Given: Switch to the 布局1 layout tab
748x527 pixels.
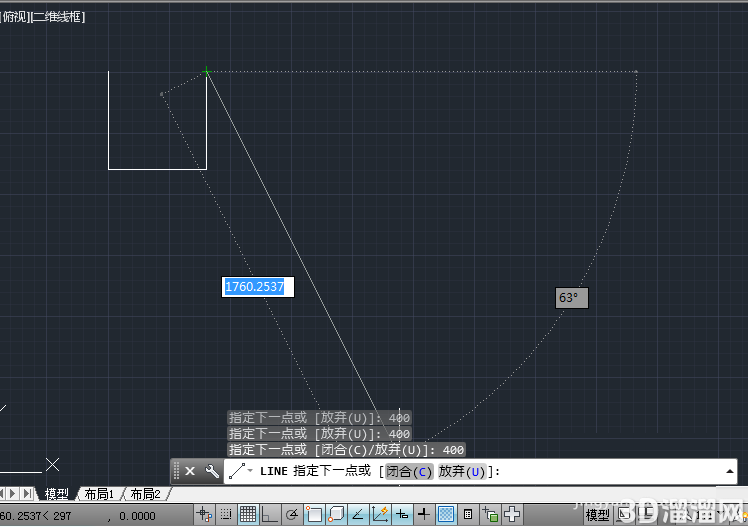Looking at the screenshot, I should pyautogui.click(x=99, y=494).
